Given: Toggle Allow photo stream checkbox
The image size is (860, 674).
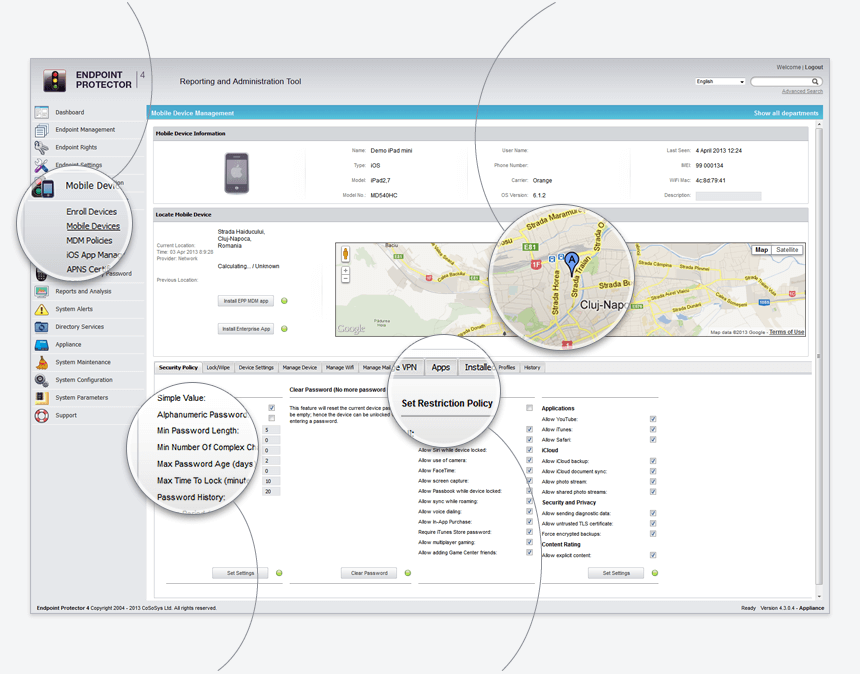Looking at the screenshot, I should (x=653, y=482).
